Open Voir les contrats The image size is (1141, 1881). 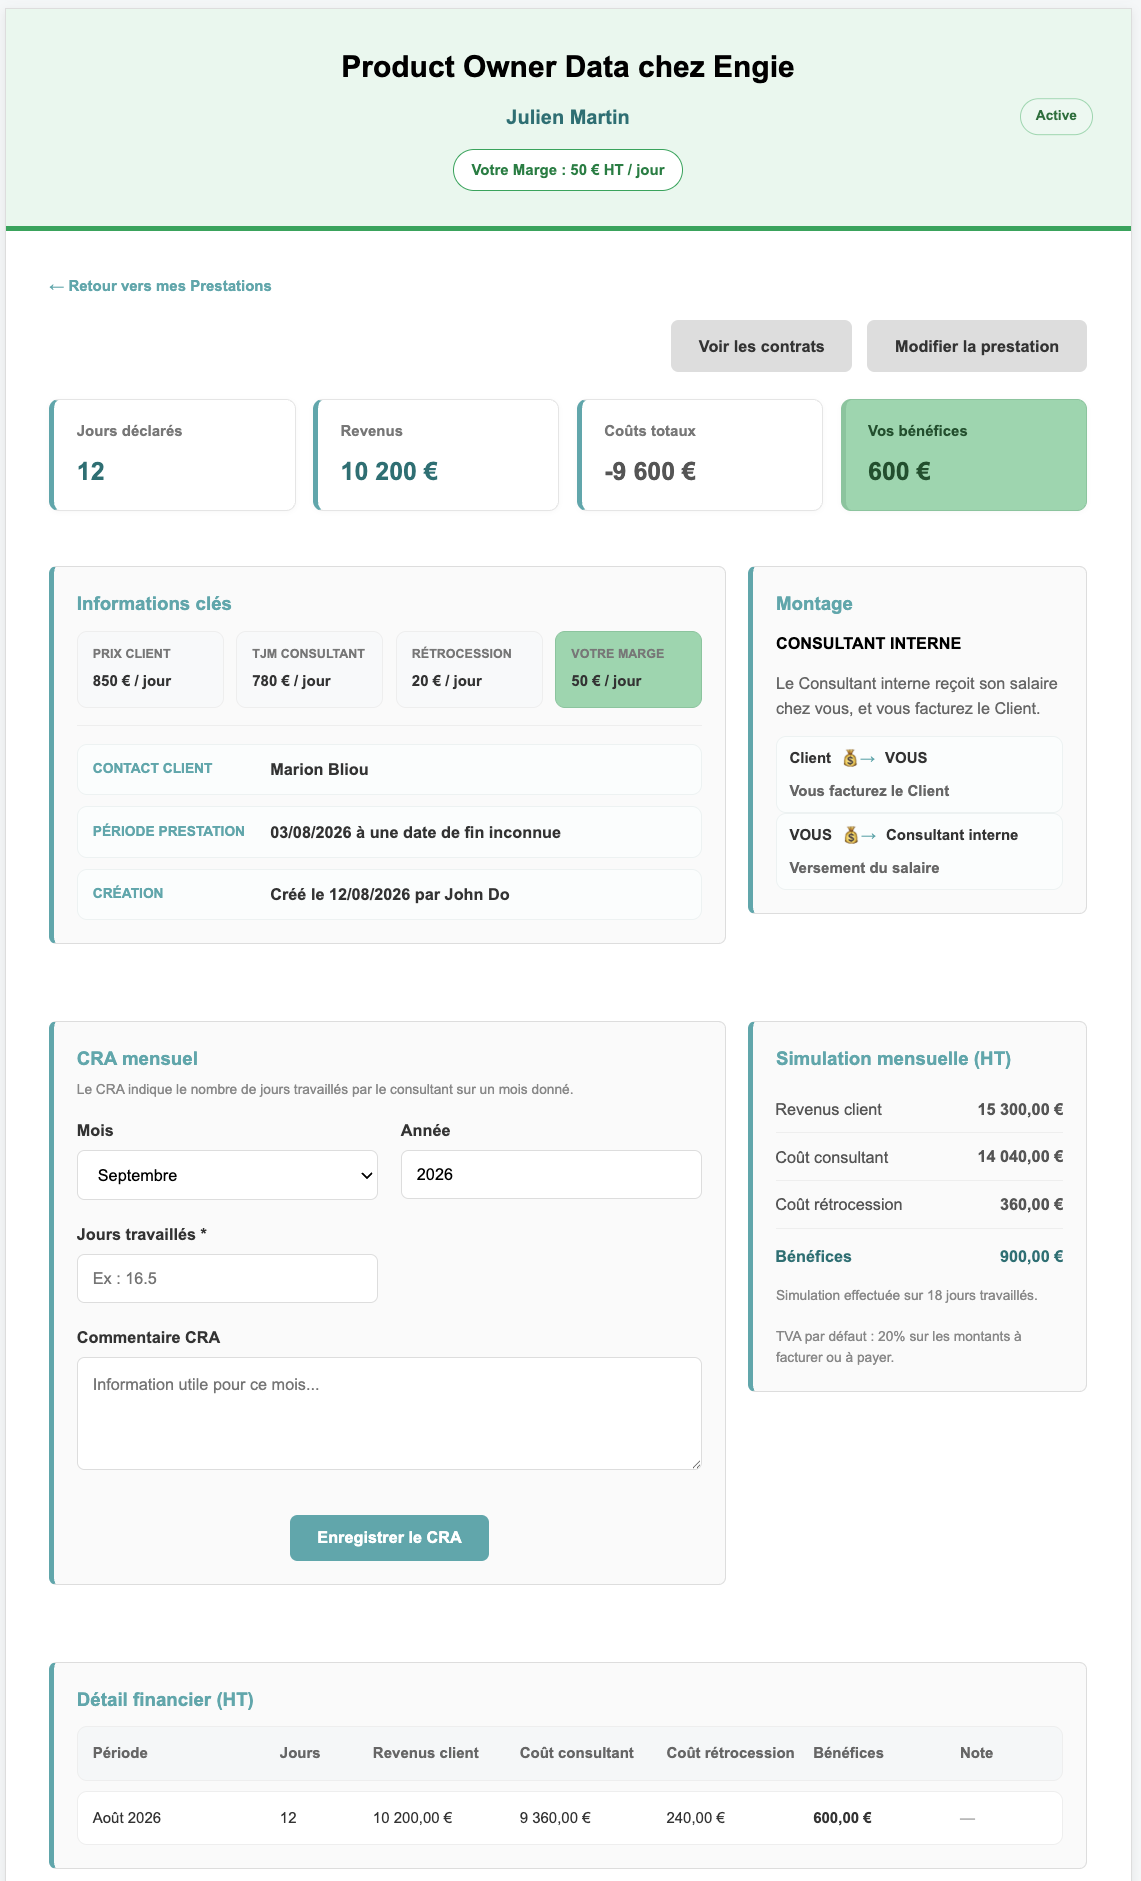[761, 346]
